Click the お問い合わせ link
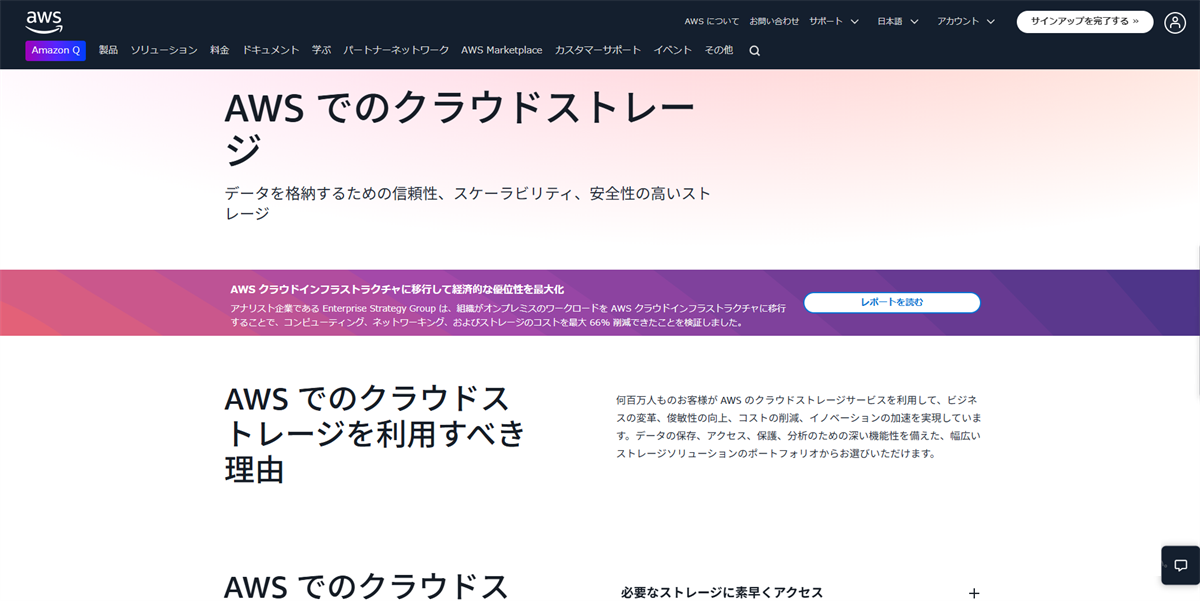Viewport: 1200px width, 601px height. (774, 21)
